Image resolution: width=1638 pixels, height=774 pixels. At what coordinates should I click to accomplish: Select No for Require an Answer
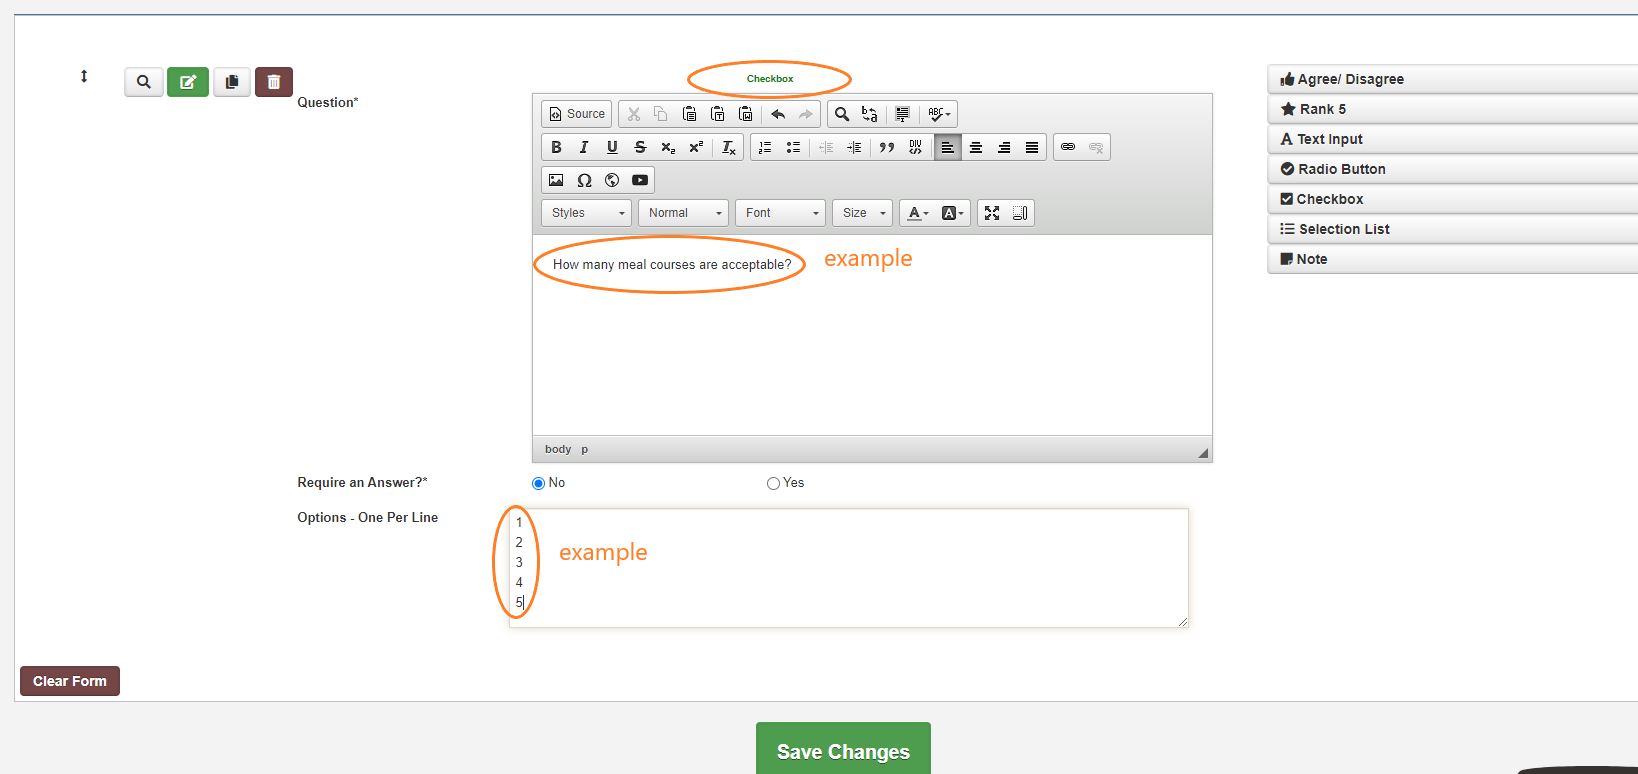539,483
